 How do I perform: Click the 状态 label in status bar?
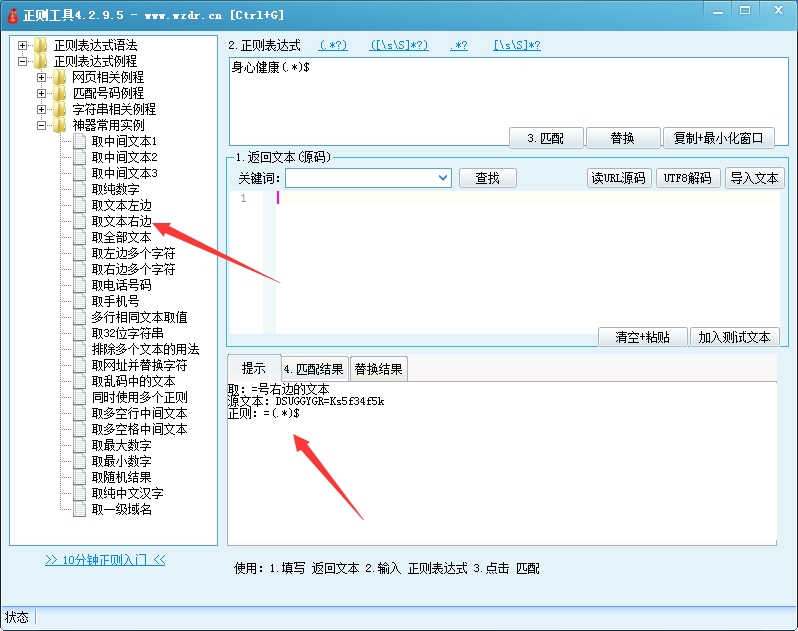point(17,617)
